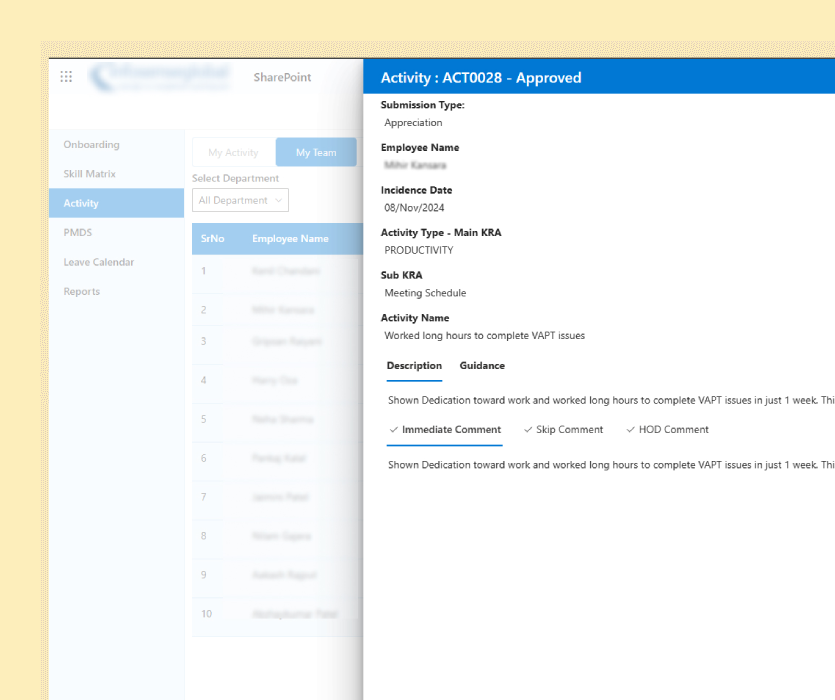Image resolution: width=835 pixels, height=700 pixels.
Task: Click the company logo in header
Action: click(160, 77)
